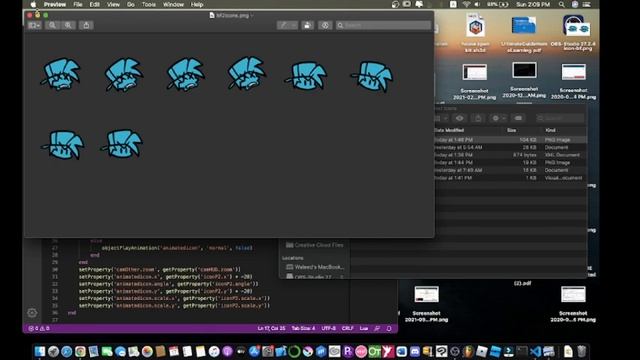Click the Wi-Fi icon in the menu bar

tap(466, 4)
